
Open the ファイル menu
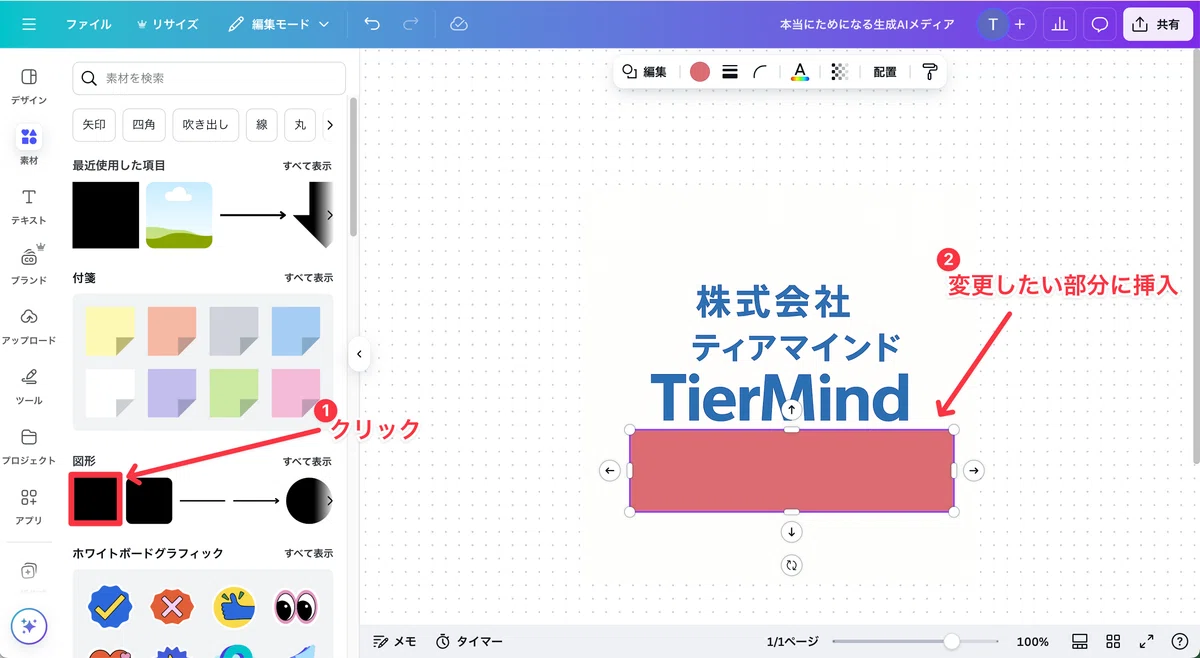(89, 24)
